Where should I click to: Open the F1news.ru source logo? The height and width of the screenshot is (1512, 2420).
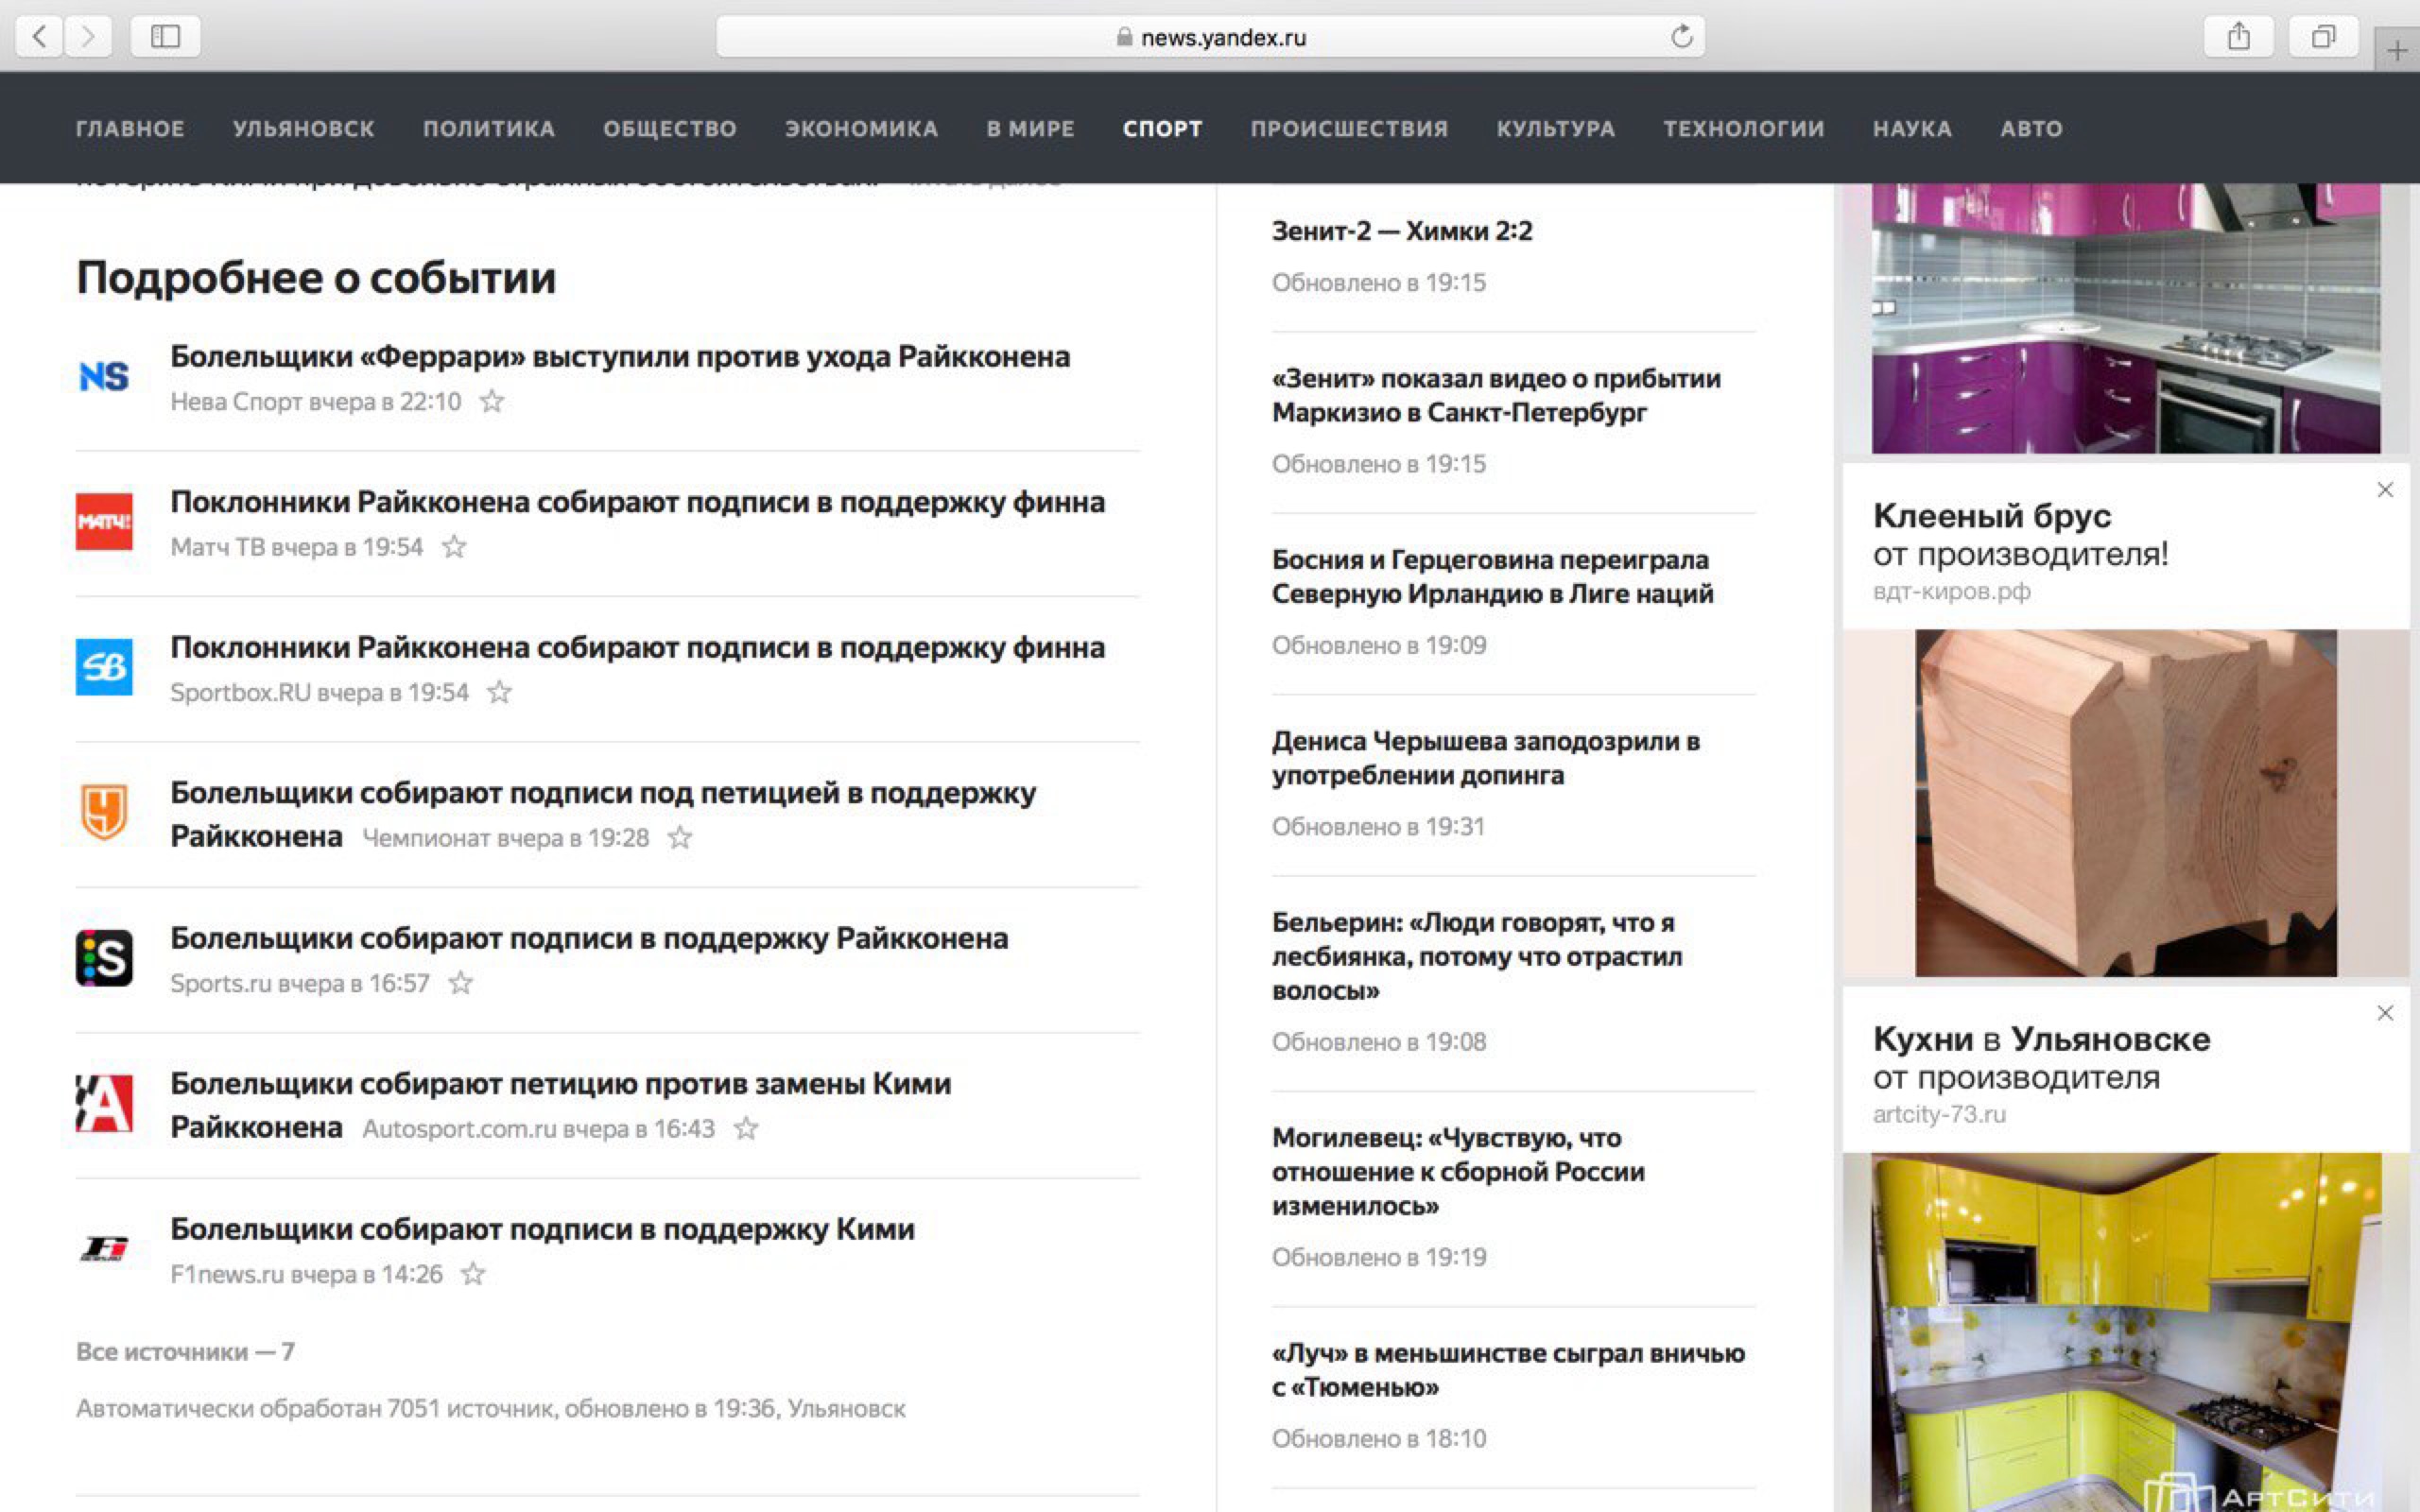click(104, 1249)
